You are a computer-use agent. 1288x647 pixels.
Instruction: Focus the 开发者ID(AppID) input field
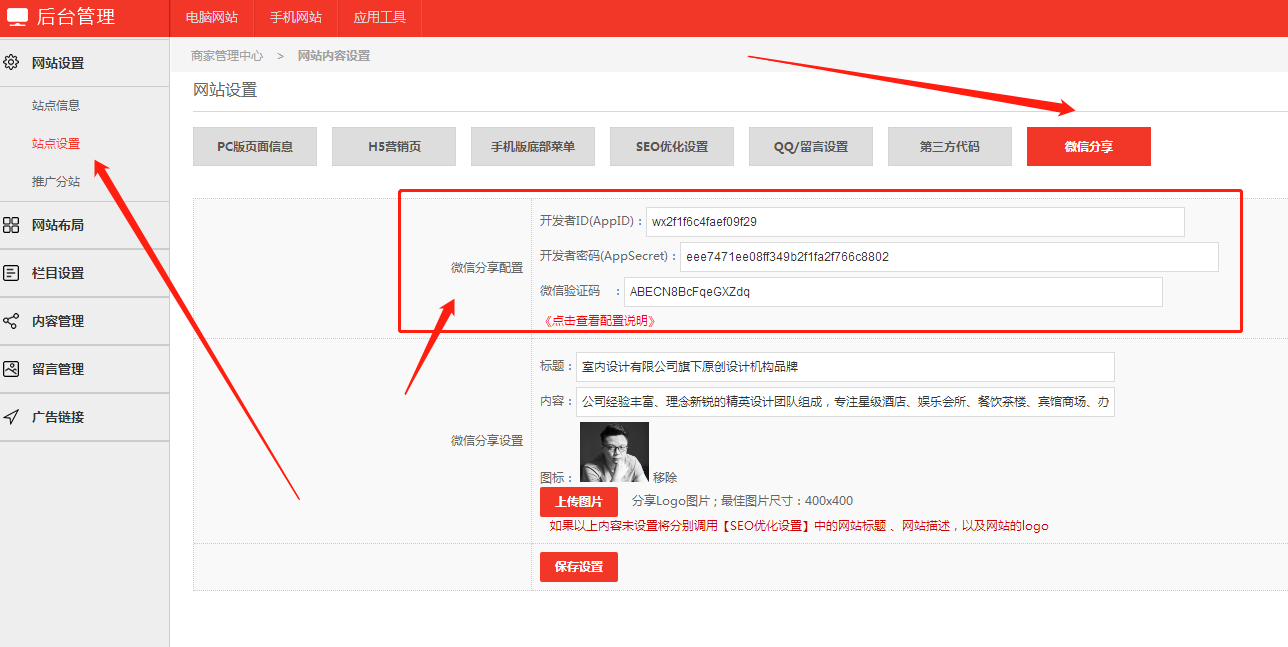click(x=914, y=222)
